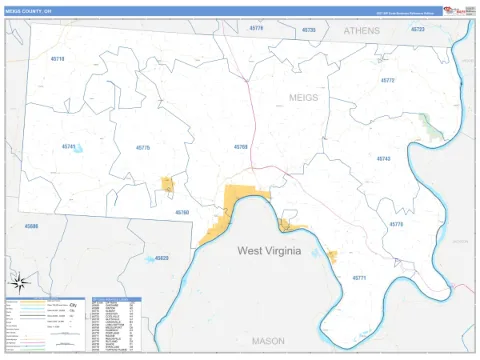Click the blue lake beside 45620

150,259
